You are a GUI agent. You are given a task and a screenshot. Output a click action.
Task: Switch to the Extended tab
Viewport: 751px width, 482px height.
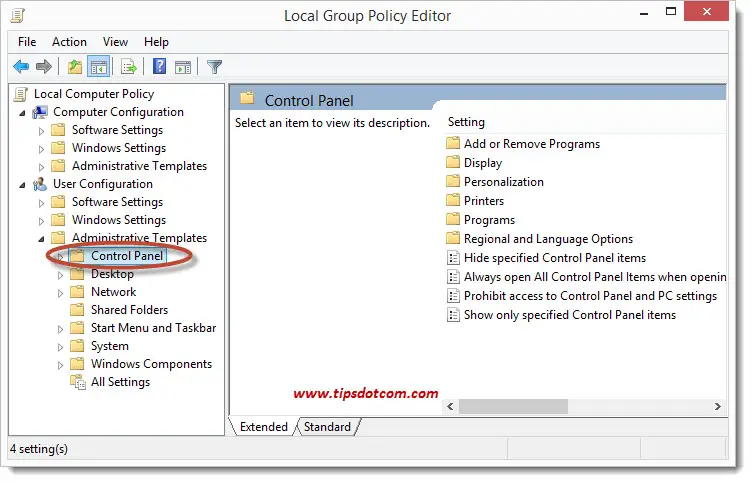263,426
